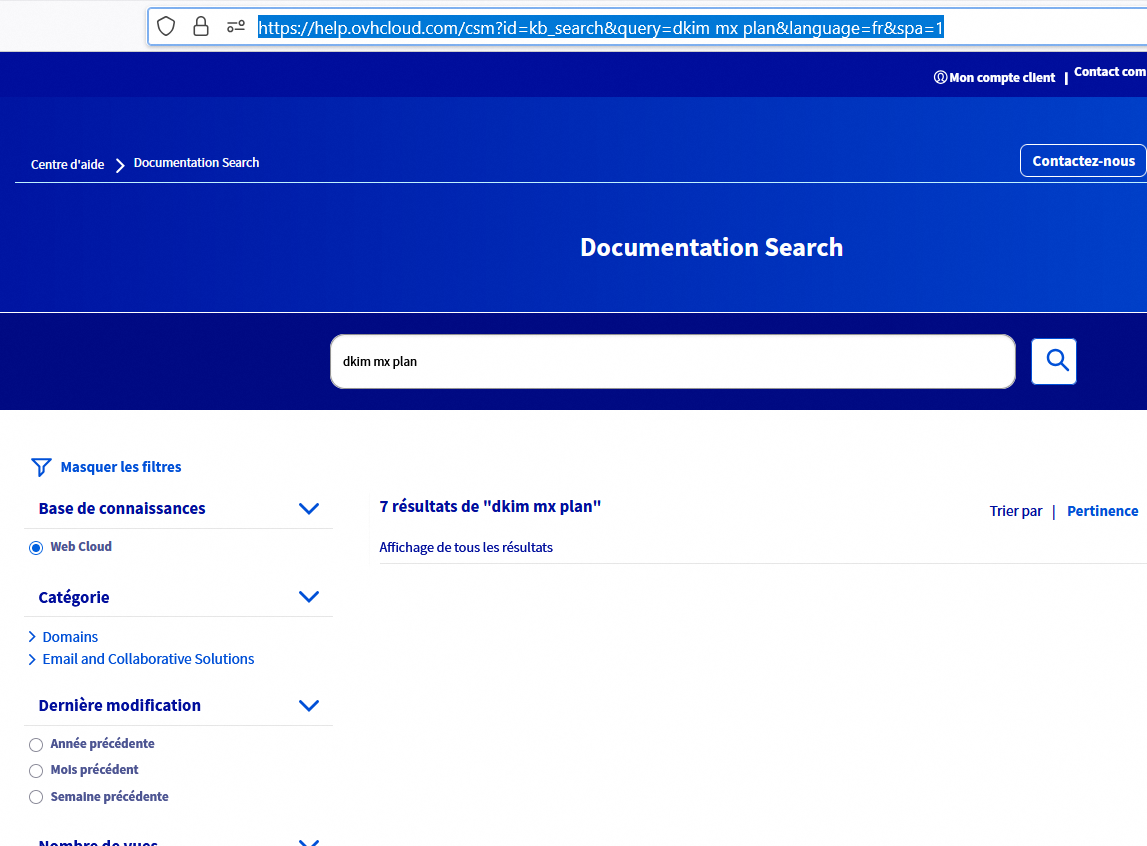The width and height of the screenshot is (1147, 846).
Task: Collapse the Dernière modification section
Action: 309,706
